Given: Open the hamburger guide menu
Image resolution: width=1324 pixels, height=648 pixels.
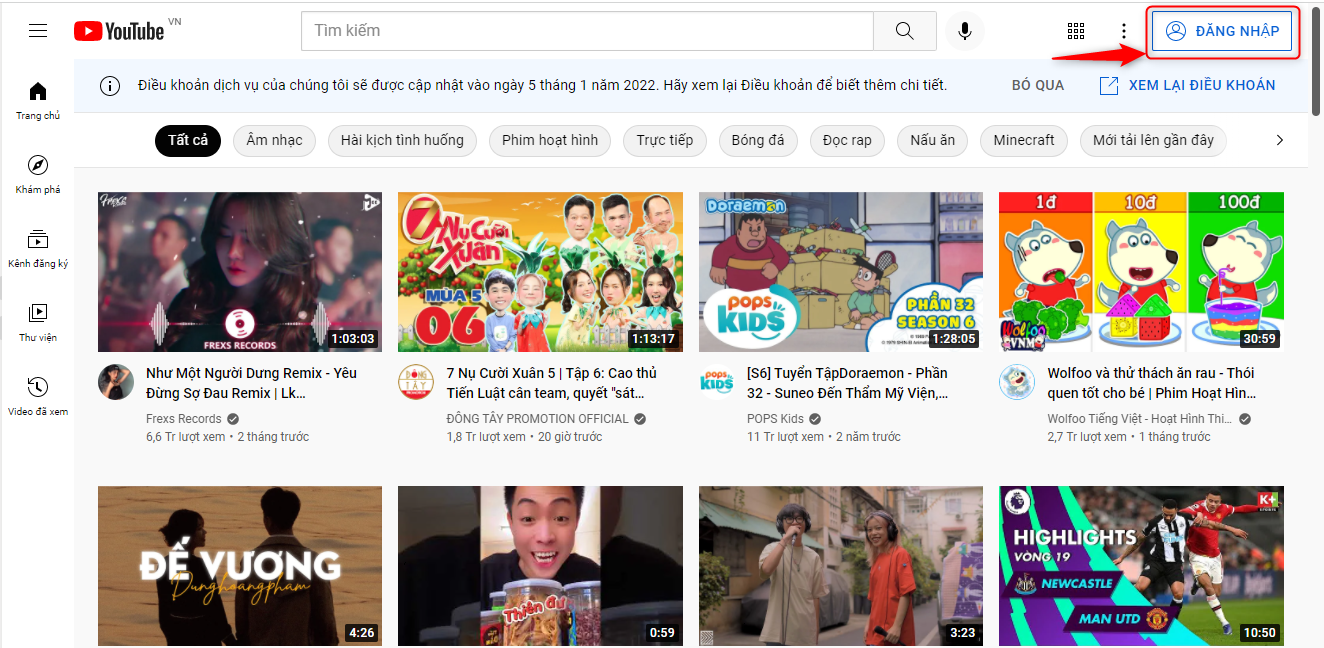Looking at the screenshot, I should (38, 31).
